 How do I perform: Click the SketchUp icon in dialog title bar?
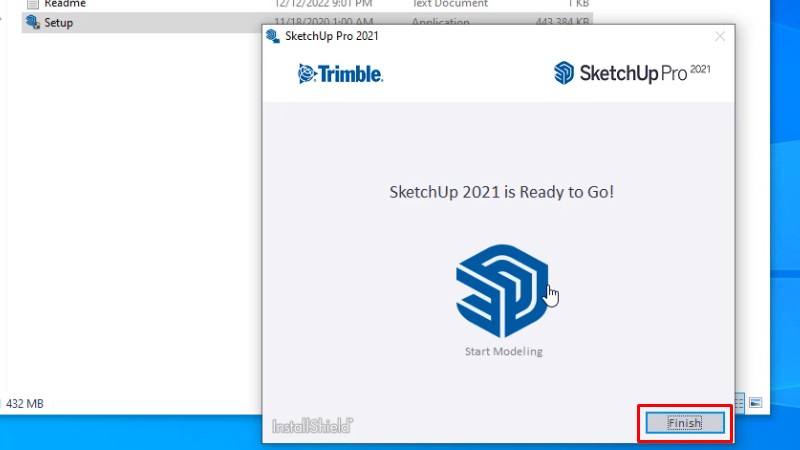tap(272, 36)
